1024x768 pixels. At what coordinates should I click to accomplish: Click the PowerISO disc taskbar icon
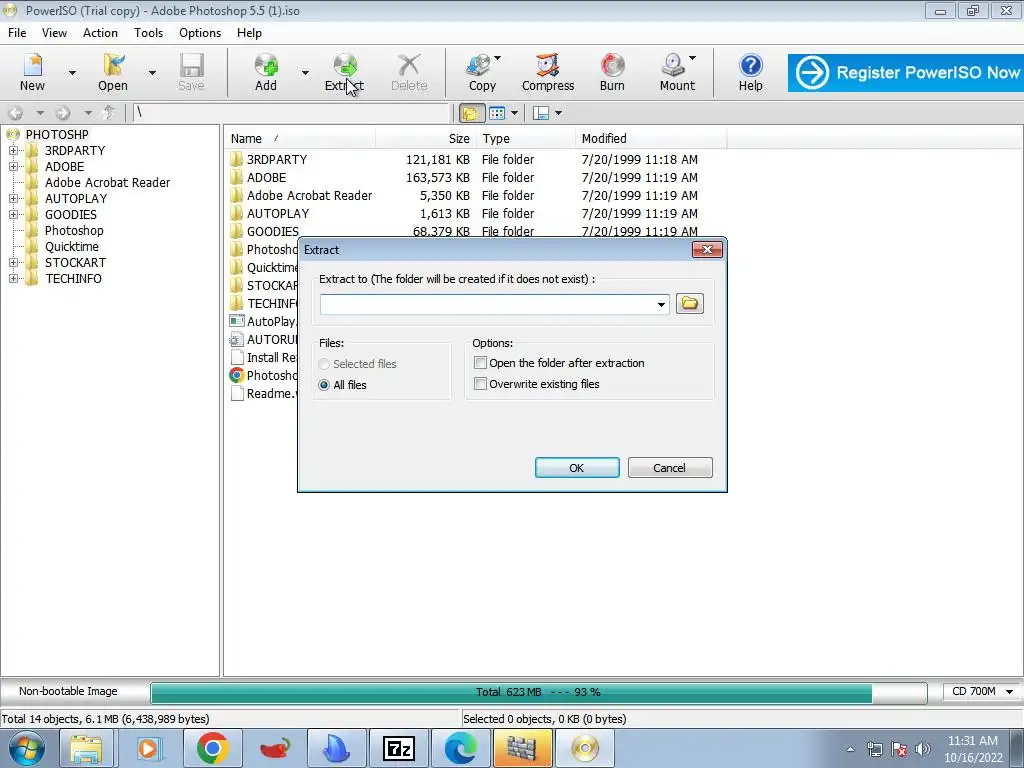tap(584, 748)
